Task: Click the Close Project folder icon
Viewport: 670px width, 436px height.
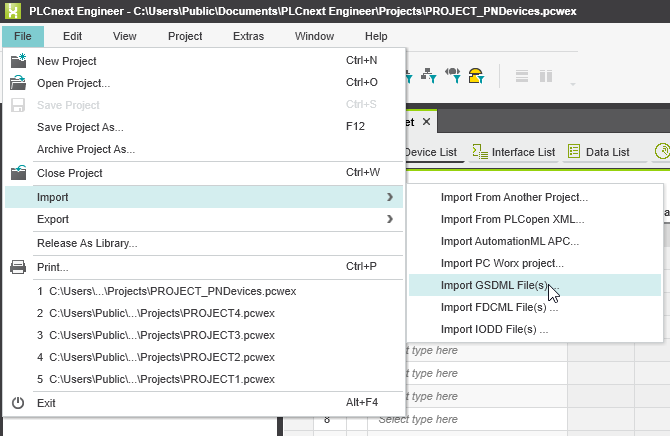Action: pos(18,173)
